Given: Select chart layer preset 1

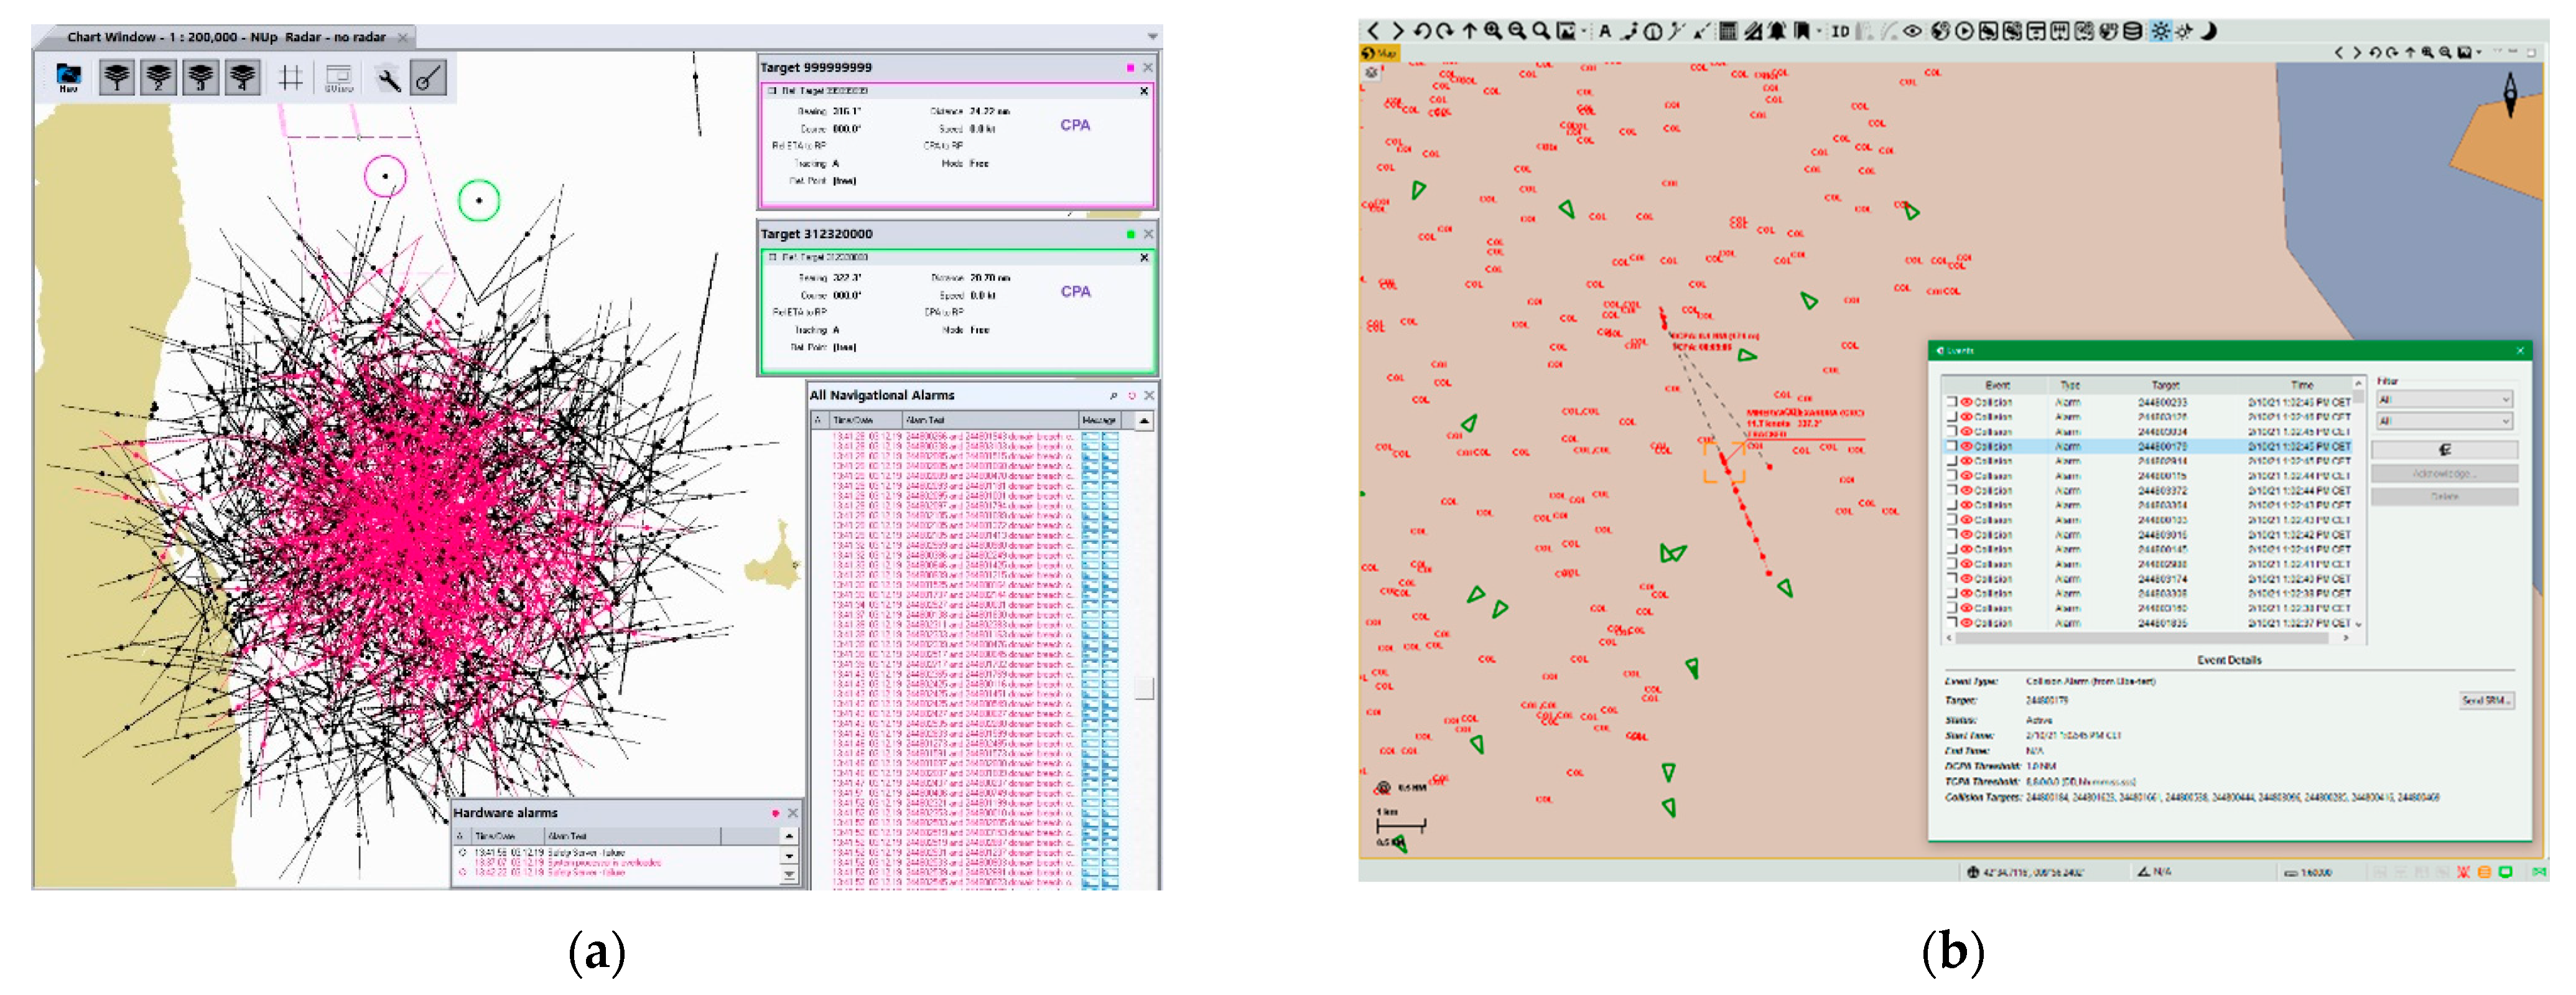Looking at the screenshot, I should pos(117,77).
